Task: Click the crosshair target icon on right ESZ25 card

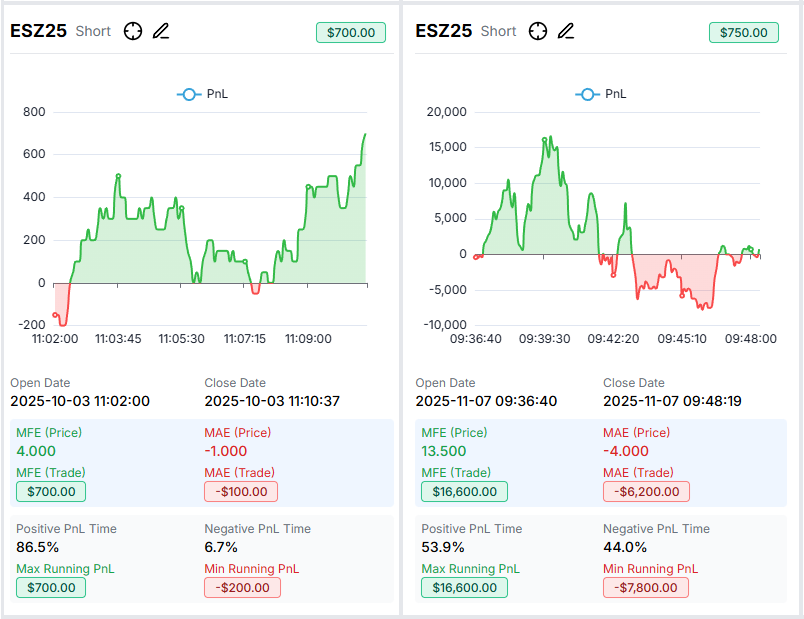Action: (x=538, y=31)
